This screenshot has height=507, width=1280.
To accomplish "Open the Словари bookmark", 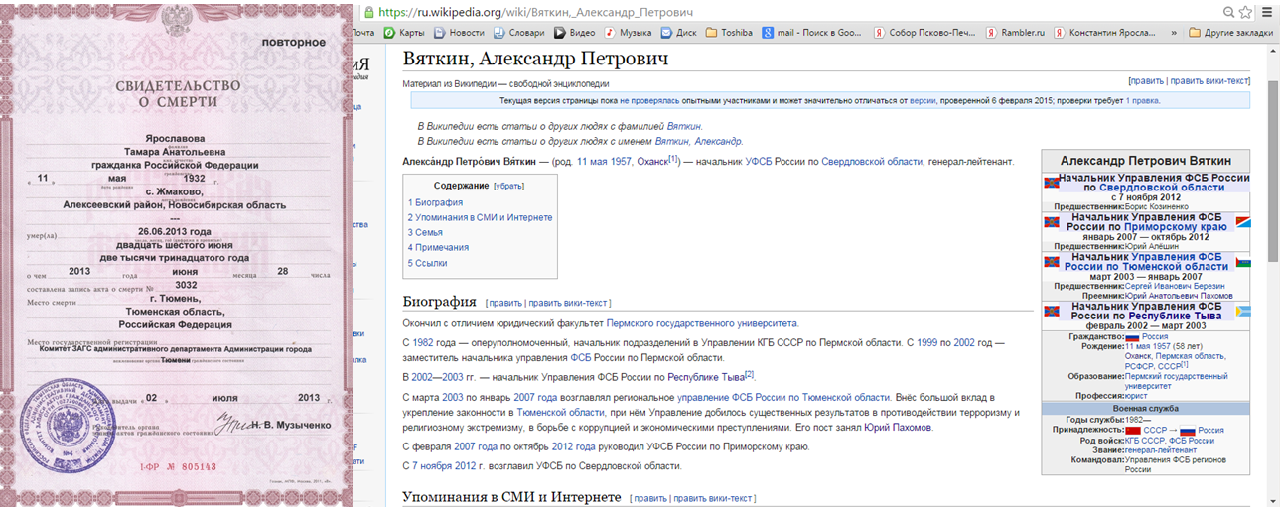I will point(518,32).
